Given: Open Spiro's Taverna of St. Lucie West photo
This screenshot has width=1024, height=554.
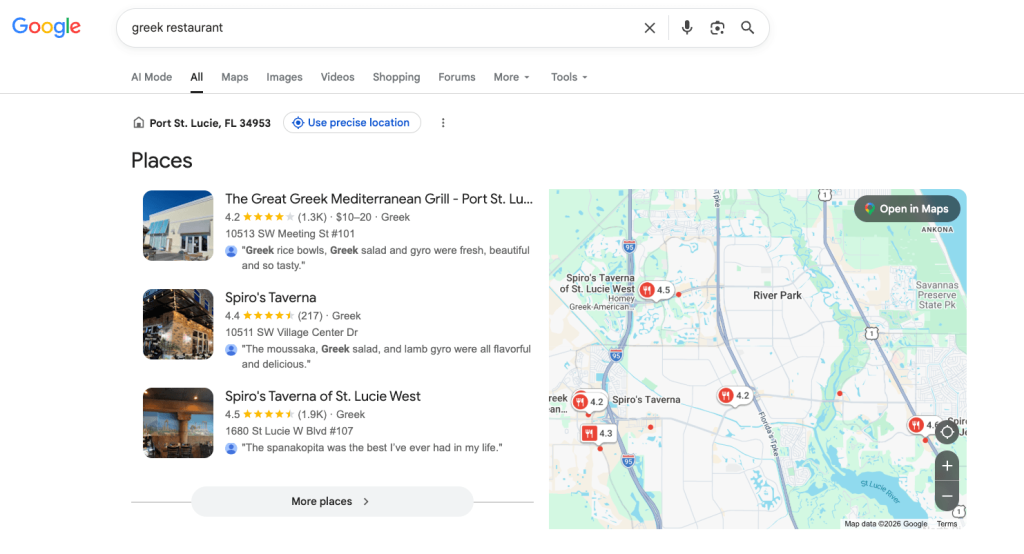Looking at the screenshot, I should click(178, 423).
